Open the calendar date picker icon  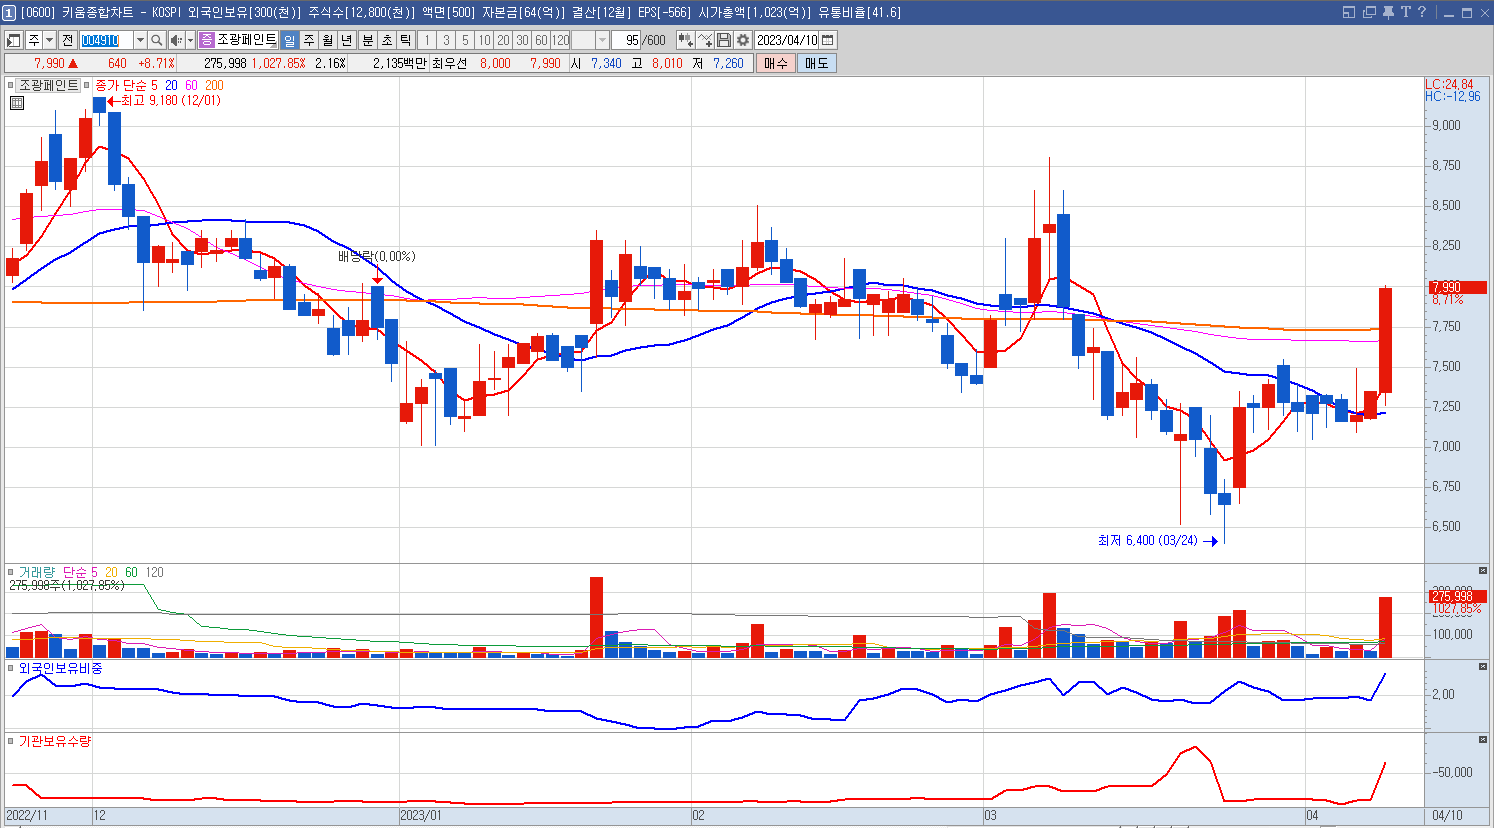(827, 40)
